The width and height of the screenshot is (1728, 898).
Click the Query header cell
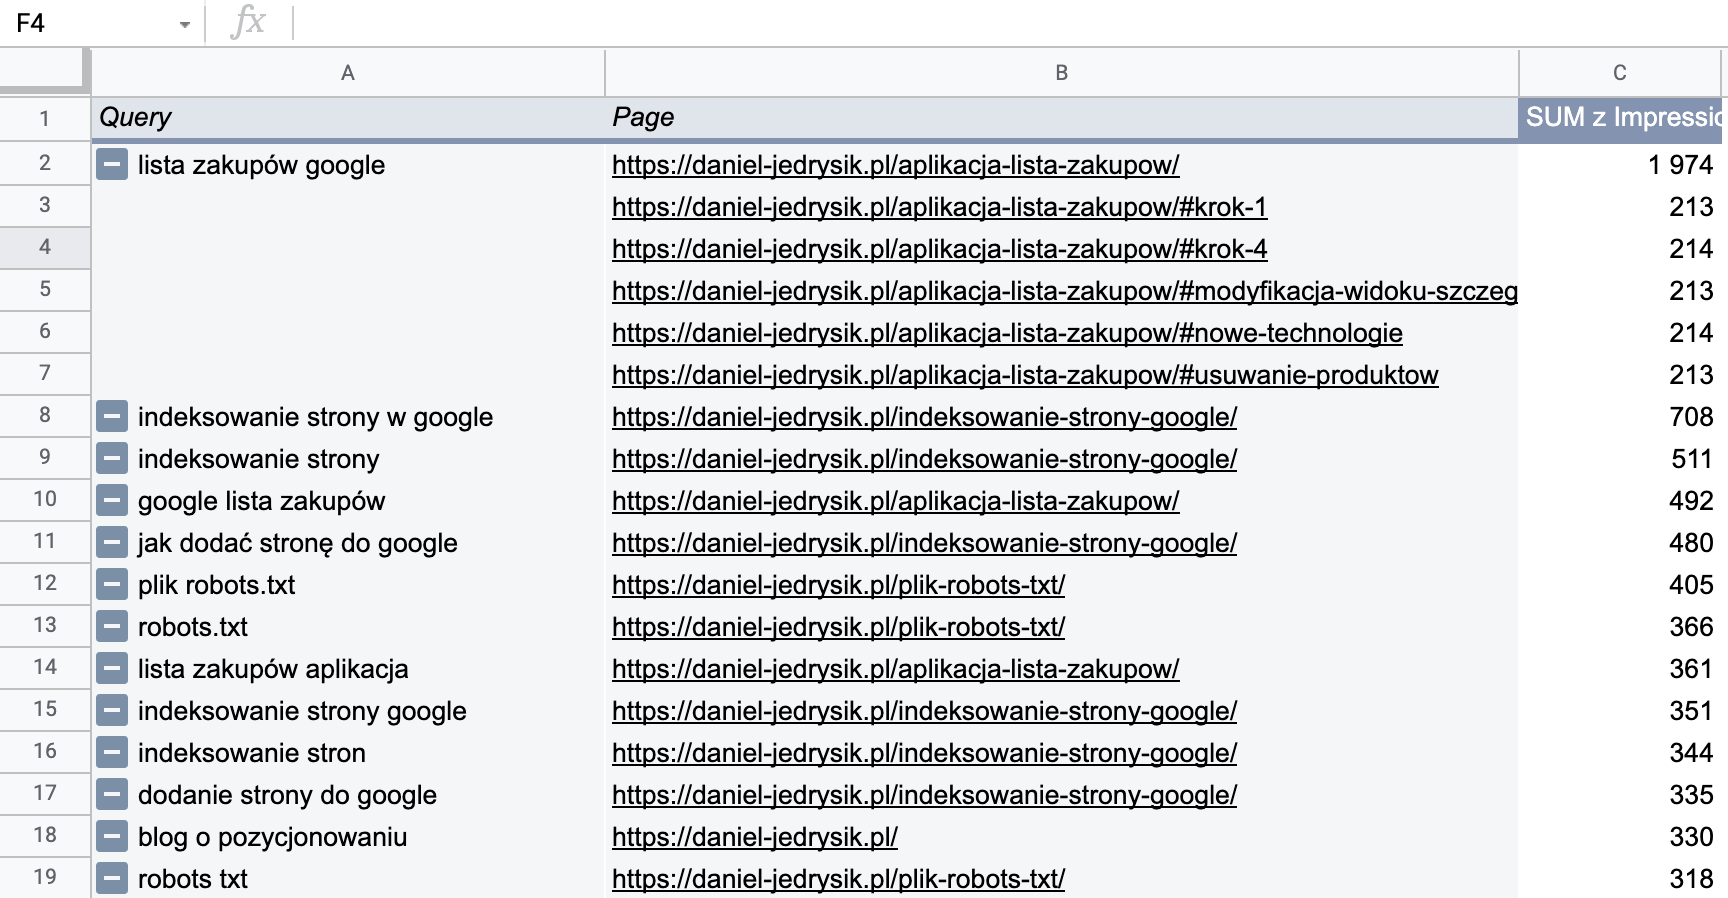(x=348, y=118)
